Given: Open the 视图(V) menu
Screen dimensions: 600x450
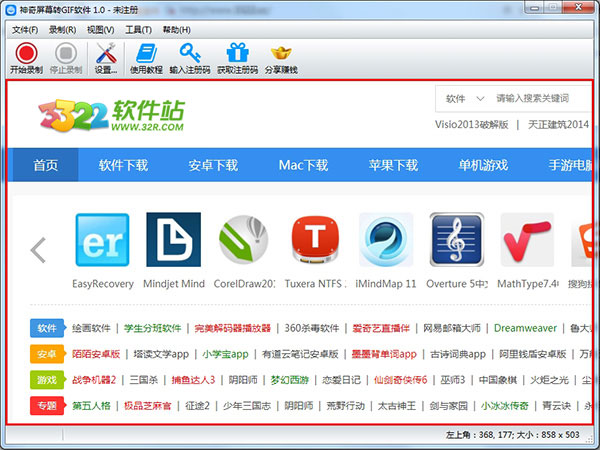Looking at the screenshot, I should pyautogui.click(x=101, y=30).
